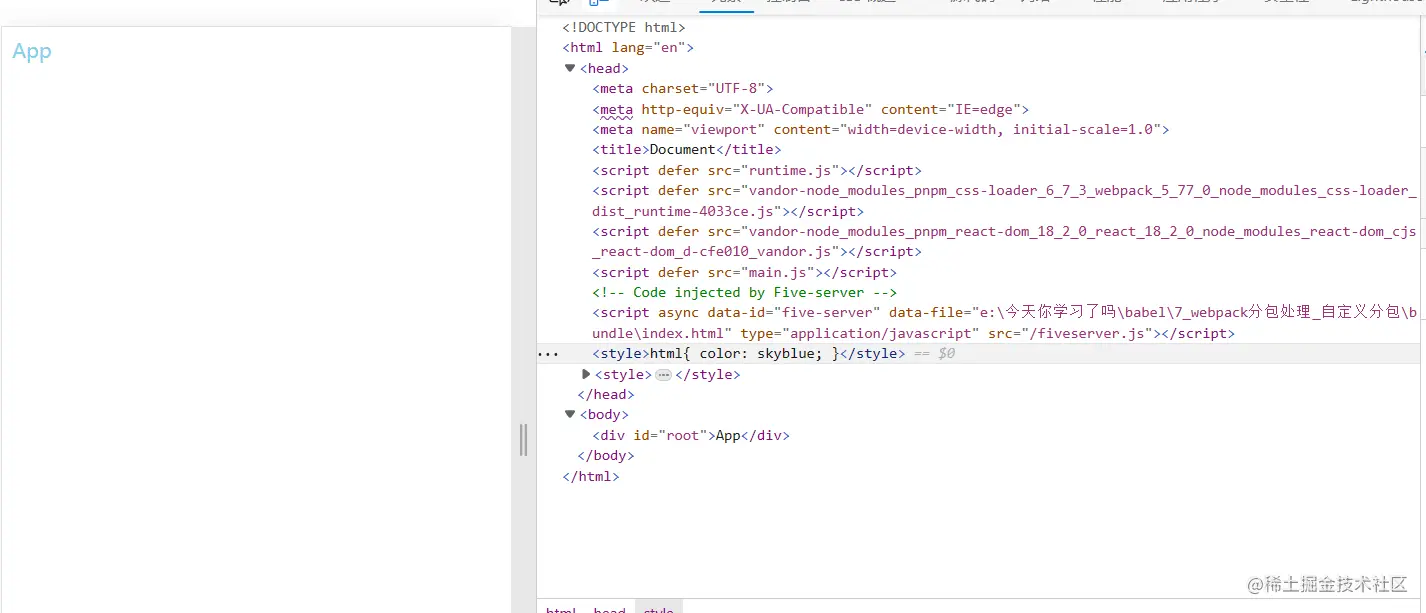Click the "App" text in the page preview

point(32,52)
